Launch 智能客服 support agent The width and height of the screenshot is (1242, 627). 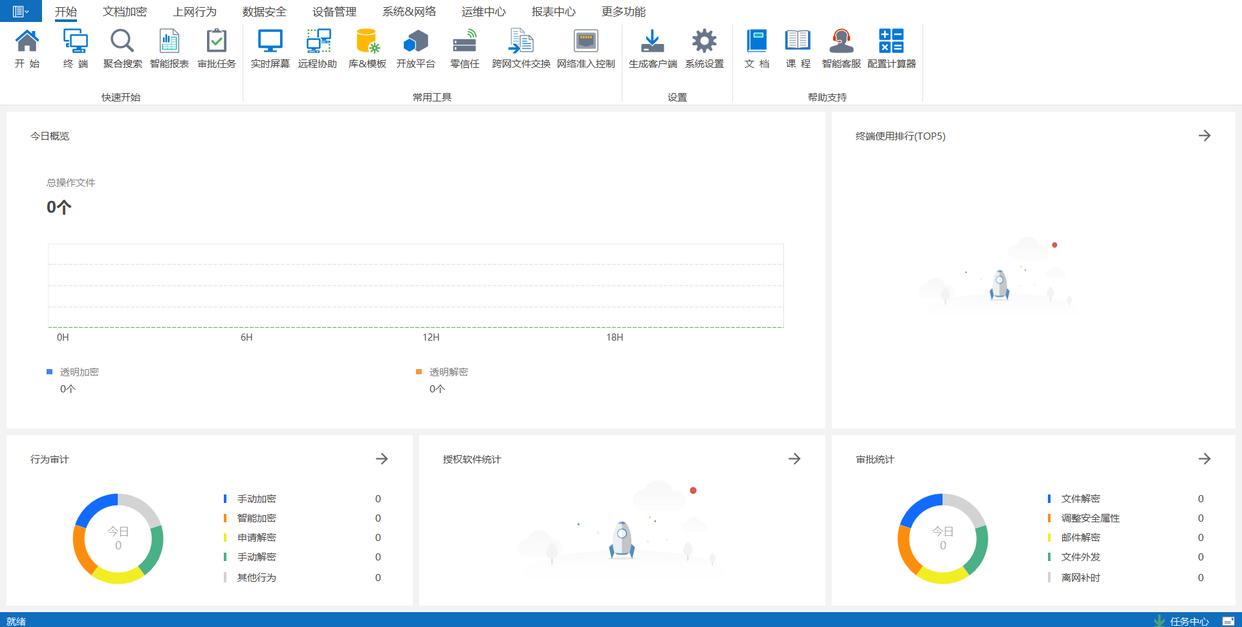tap(841, 42)
